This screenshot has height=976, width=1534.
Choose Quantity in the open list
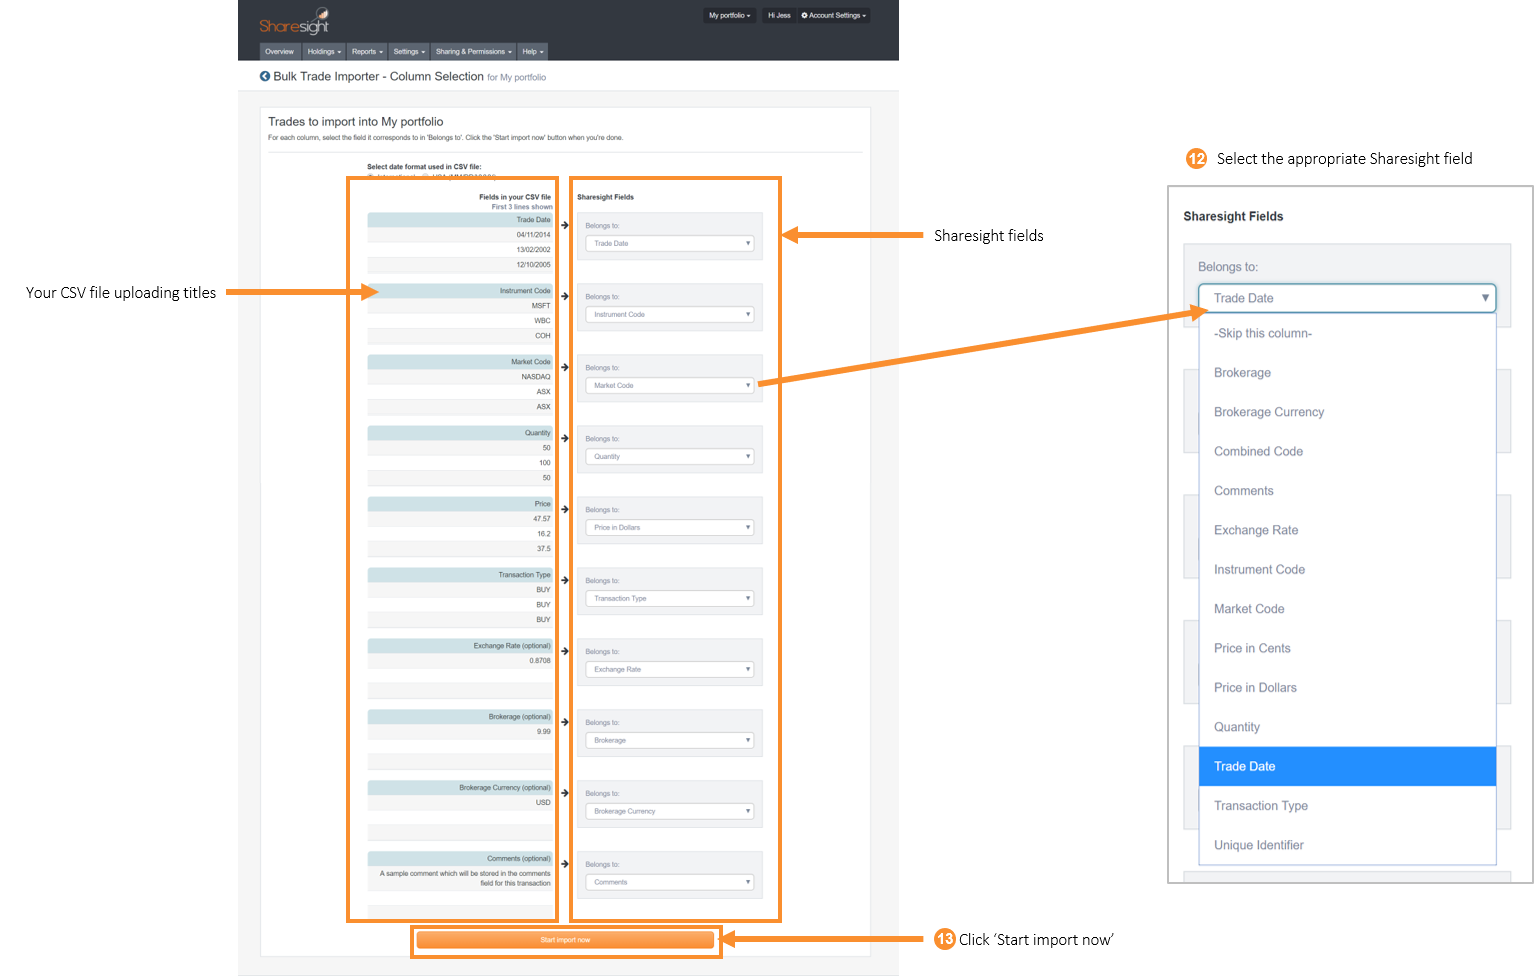(1347, 727)
